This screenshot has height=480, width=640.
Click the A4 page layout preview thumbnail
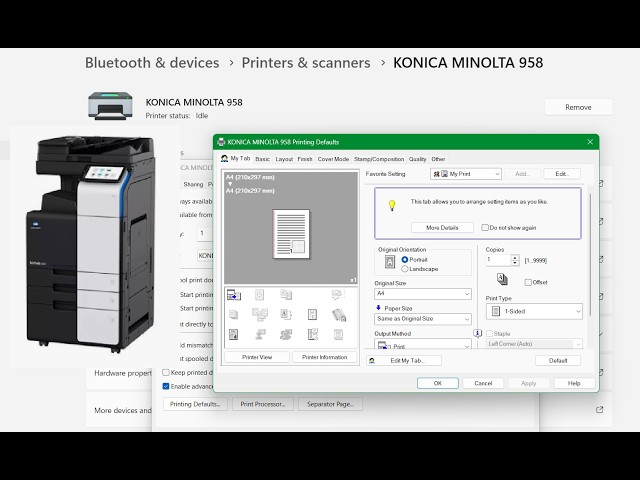tap(291, 233)
